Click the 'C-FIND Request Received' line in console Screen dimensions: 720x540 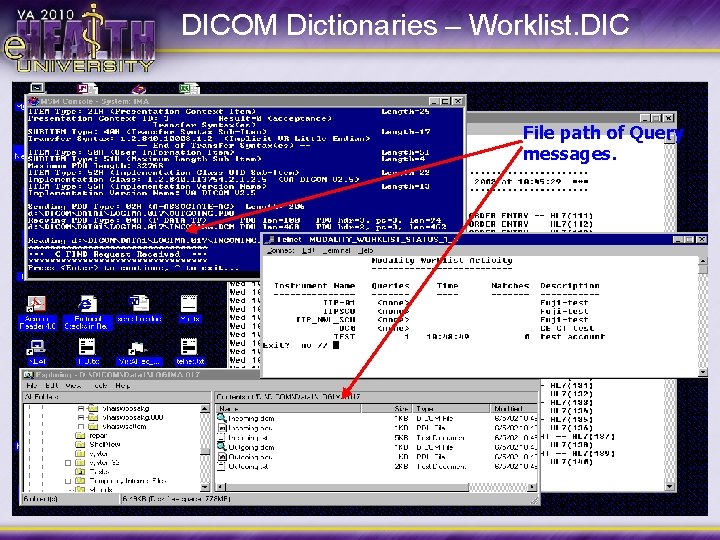[x=118, y=254]
